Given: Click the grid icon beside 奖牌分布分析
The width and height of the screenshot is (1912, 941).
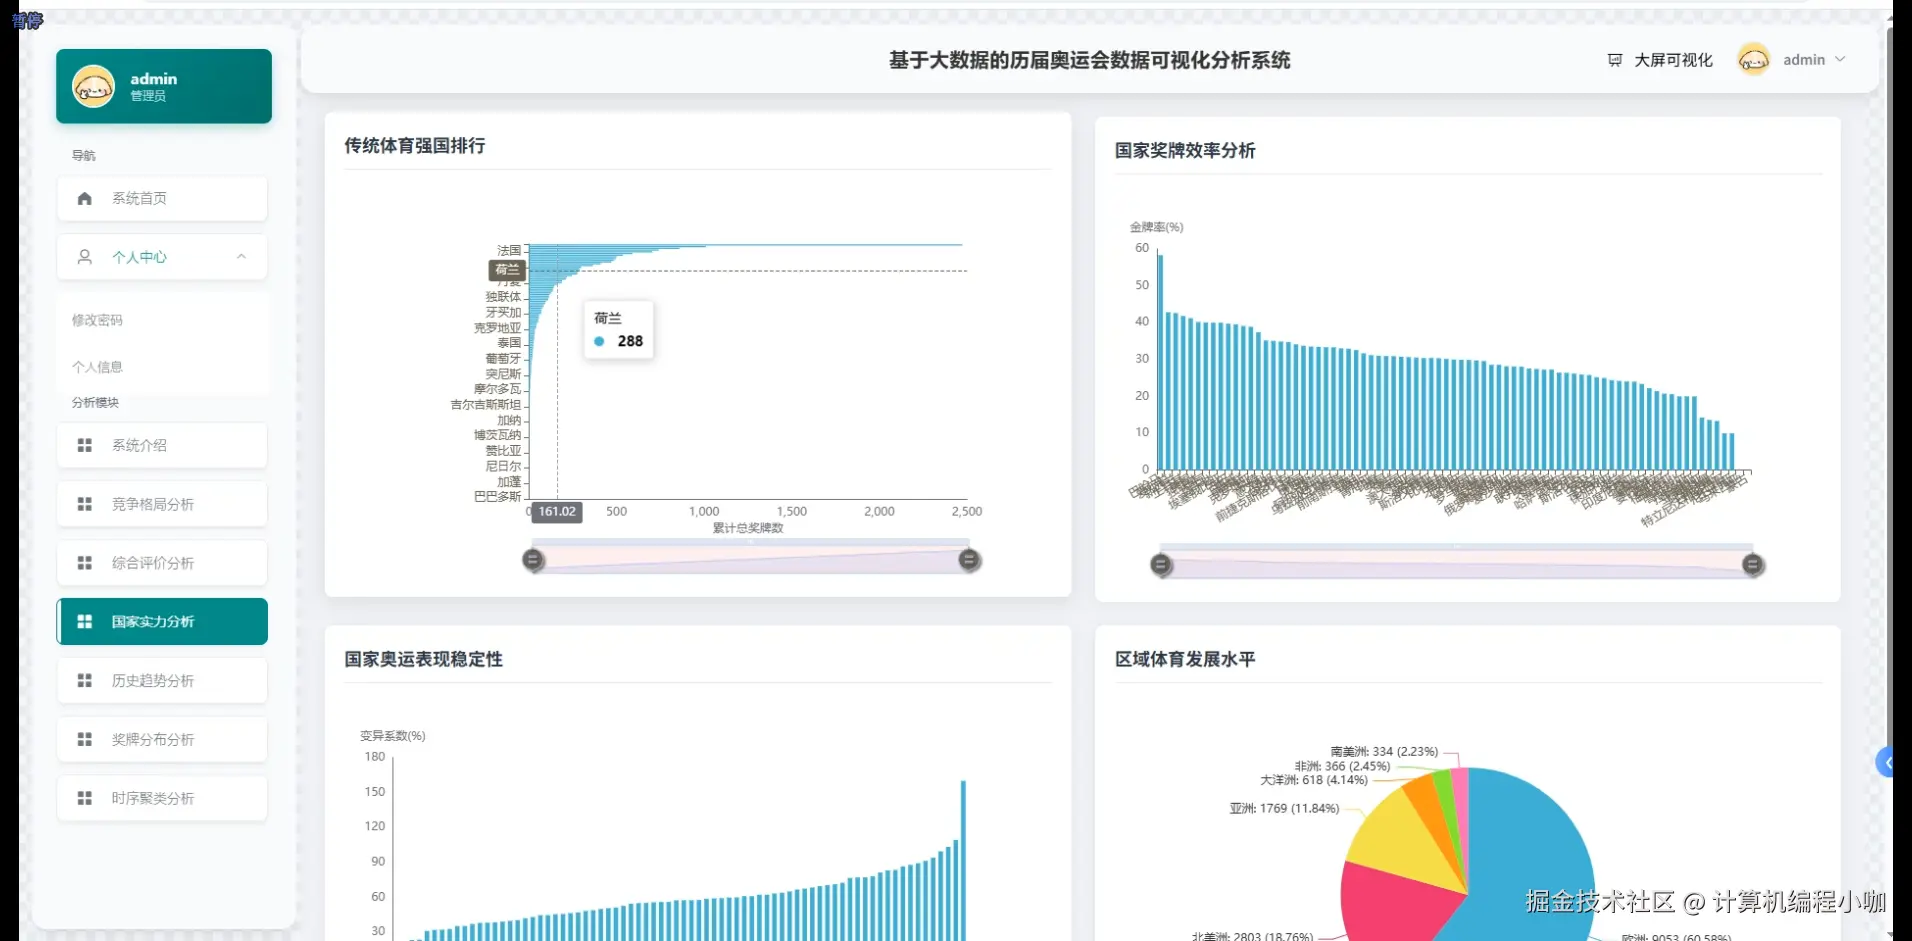Looking at the screenshot, I should click(x=85, y=739).
